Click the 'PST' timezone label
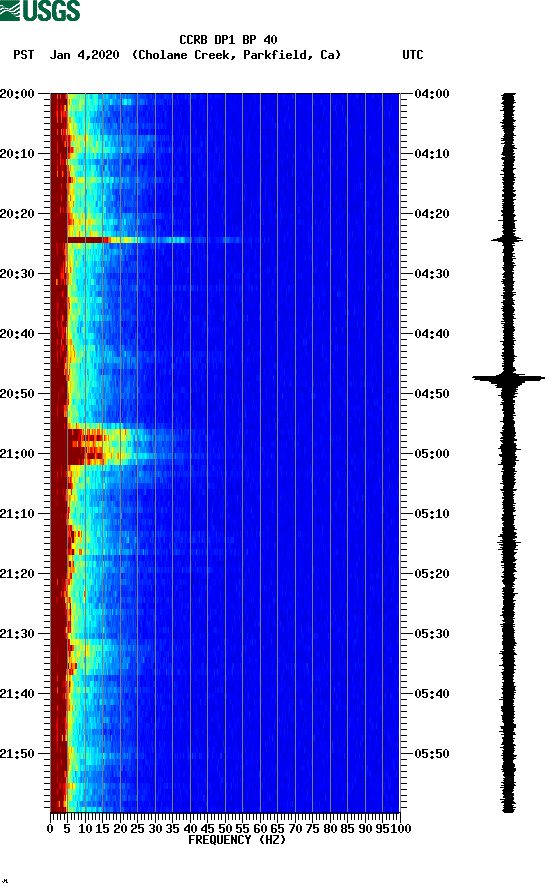The width and height of the screenshot is (552, 892). coord(23,55)
